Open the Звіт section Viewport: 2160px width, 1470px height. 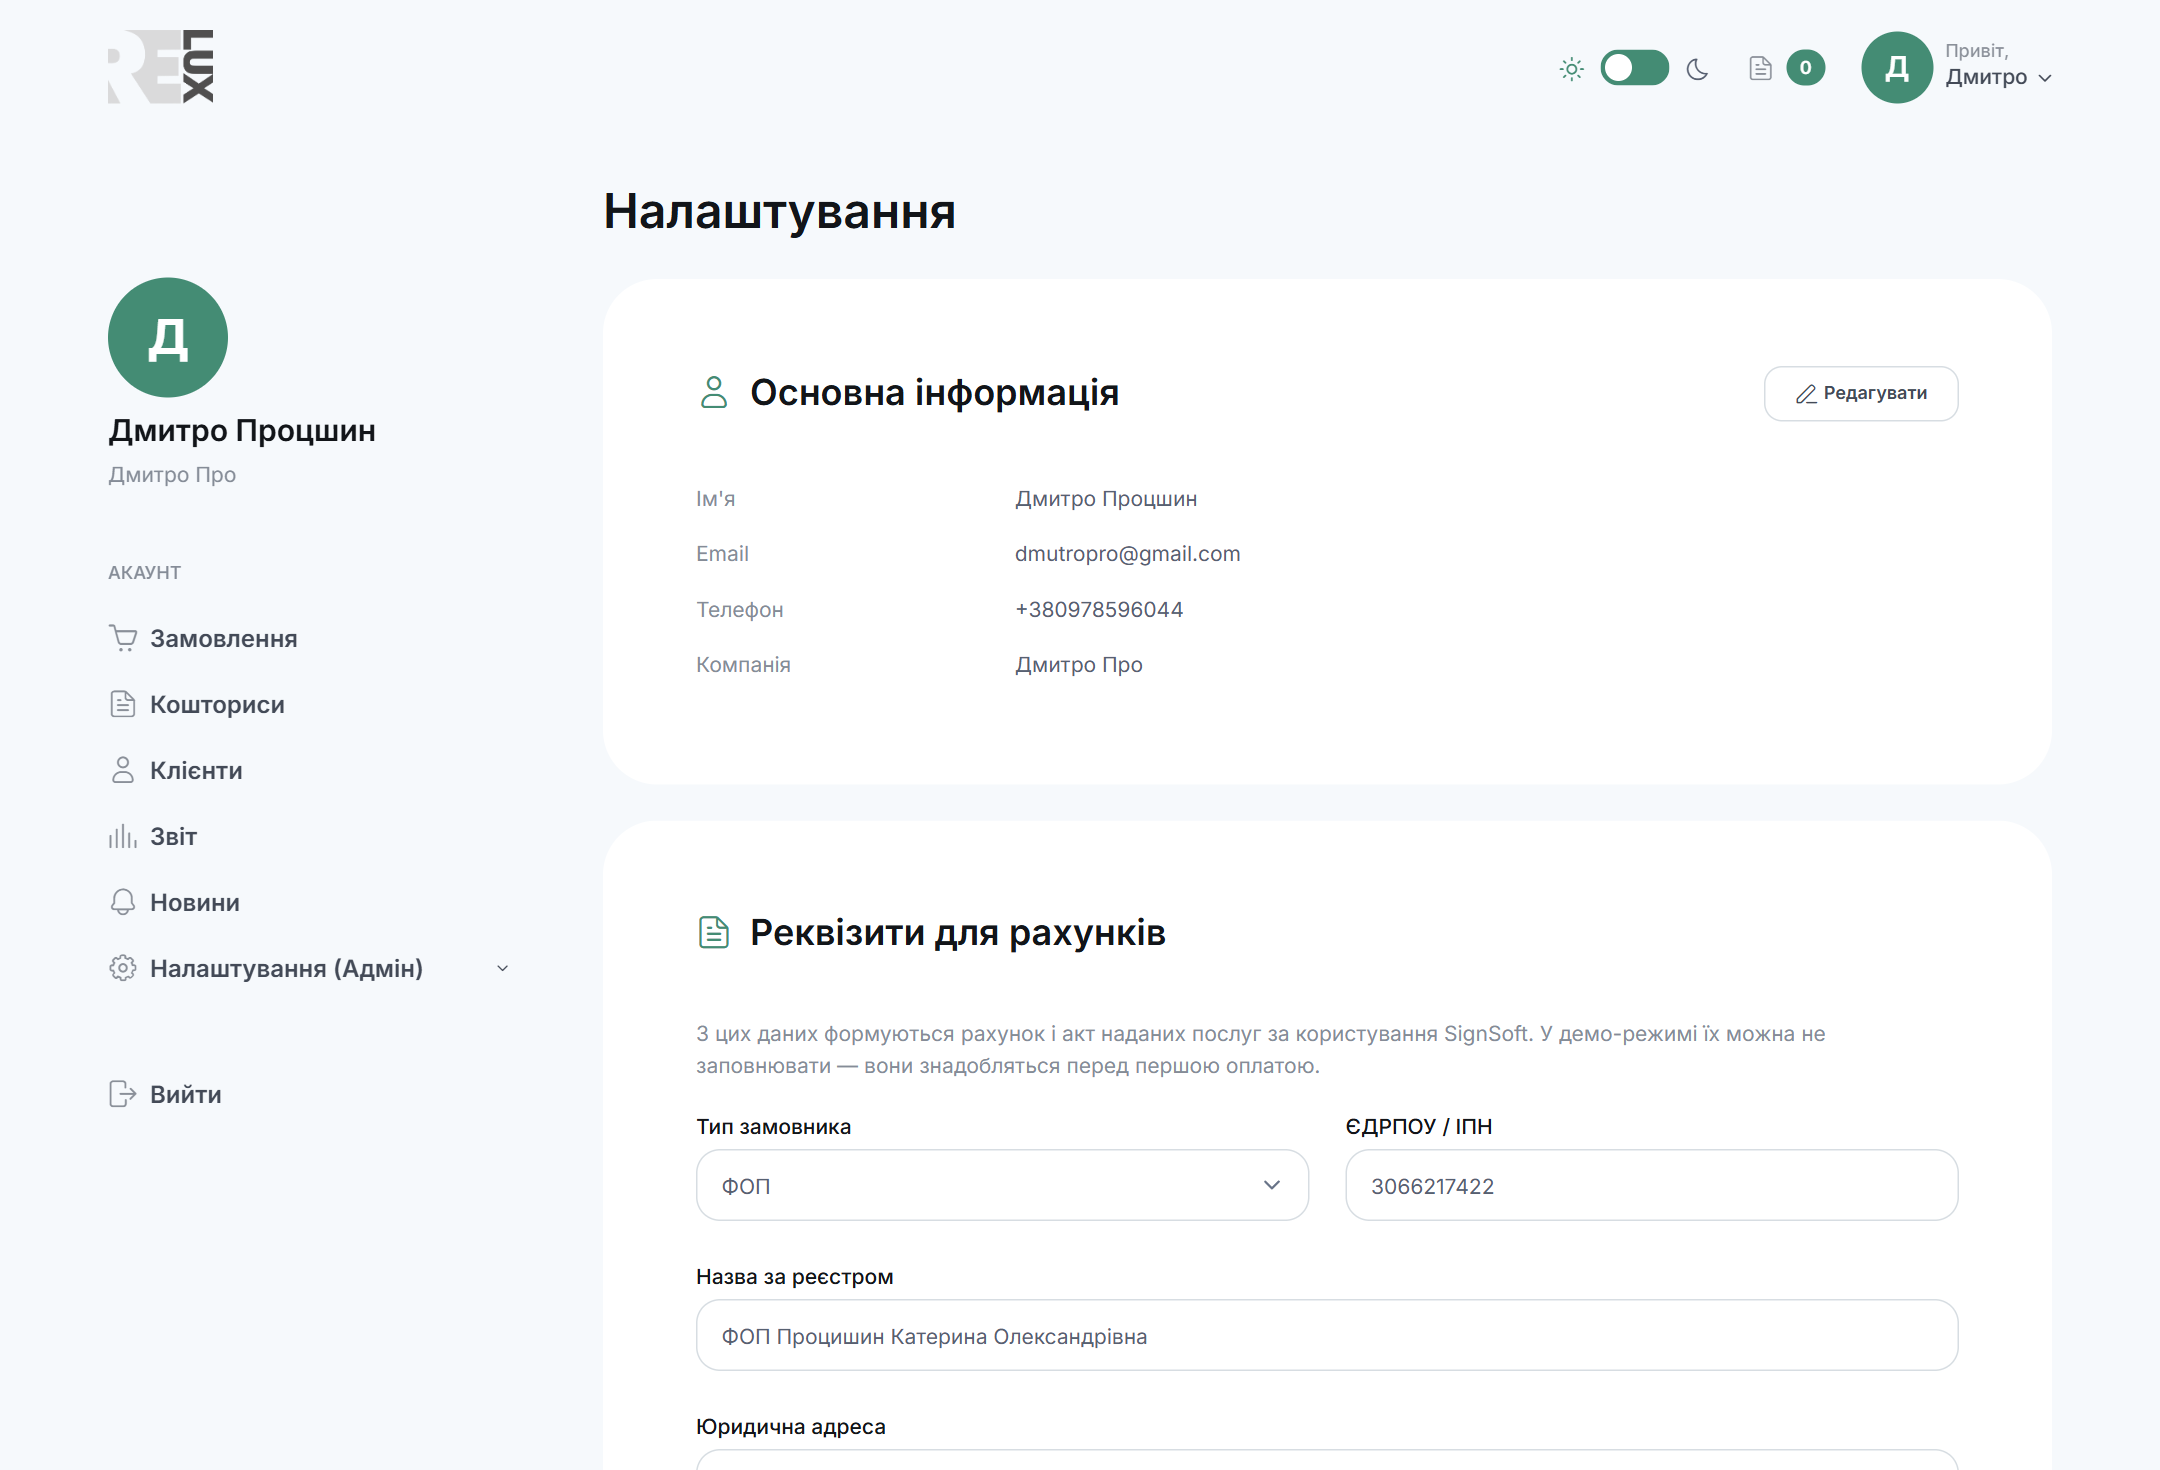pos(173,837)
